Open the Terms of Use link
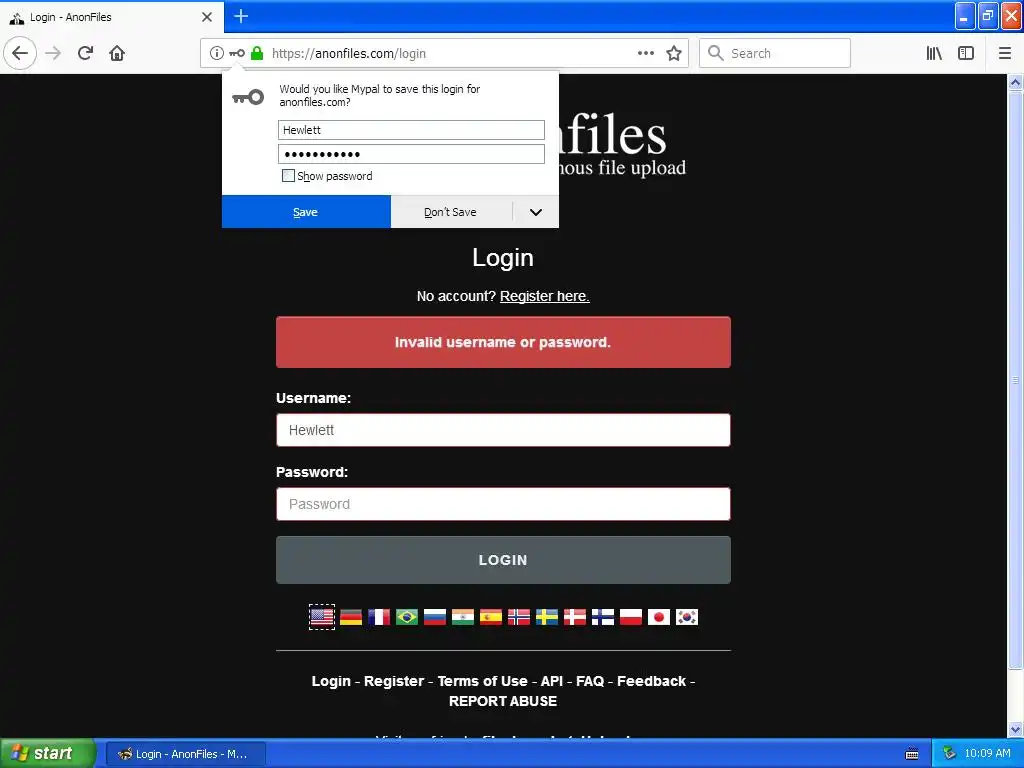This screenshot has width=1024, height=768. pyautogui.click(x=483, y=681)
